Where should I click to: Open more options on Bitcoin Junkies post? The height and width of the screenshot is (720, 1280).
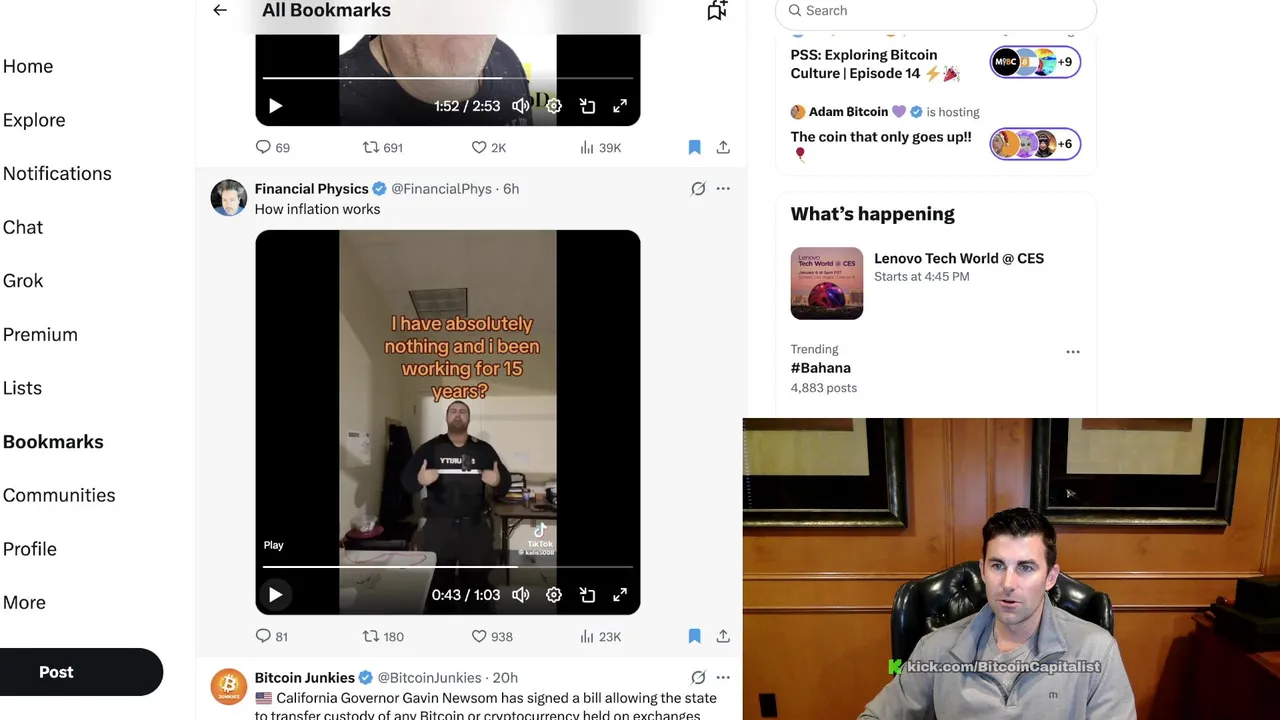(723, 677)
